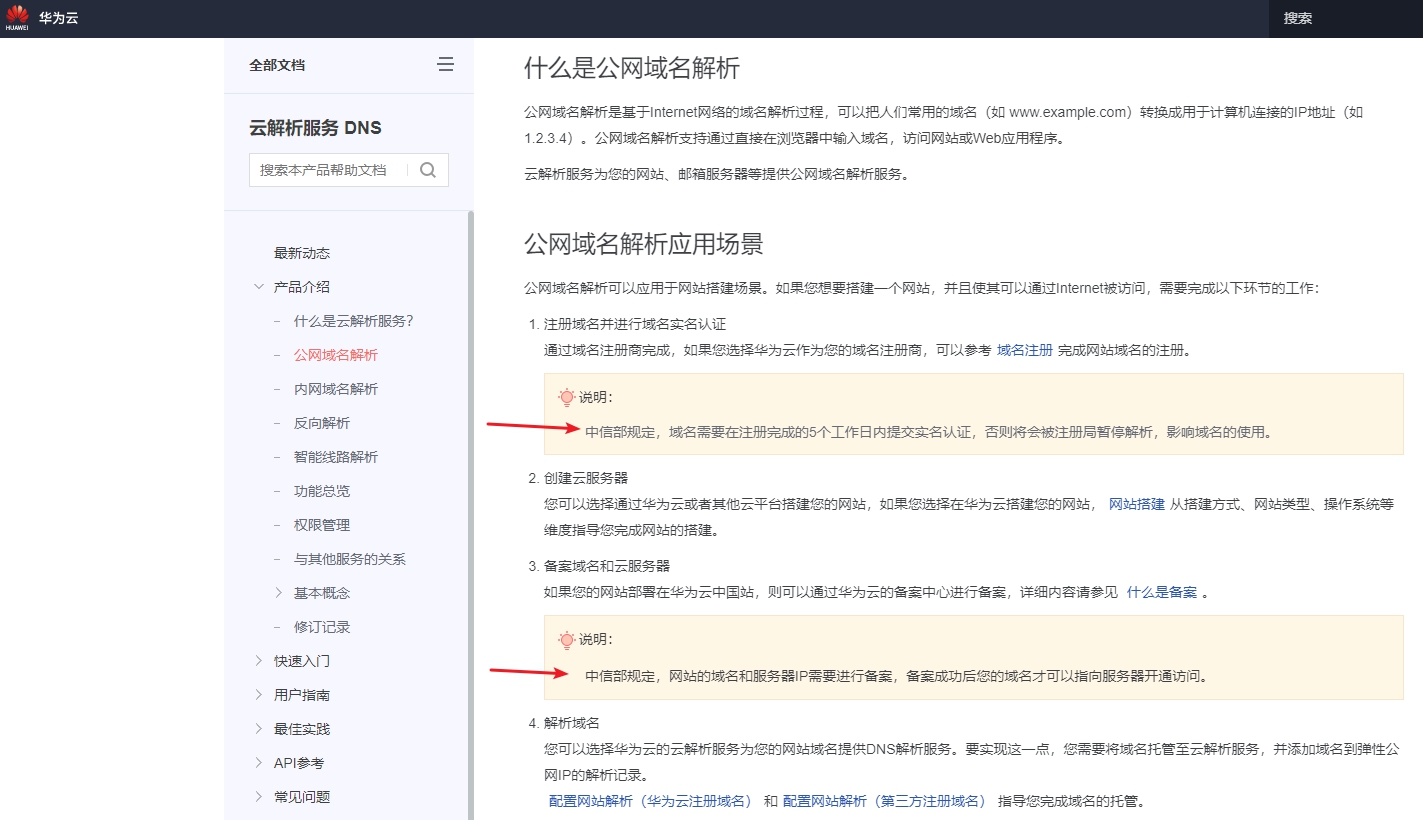
Task: Click lightbulb icon in first 说明 note
Action: tap(567, 397)
